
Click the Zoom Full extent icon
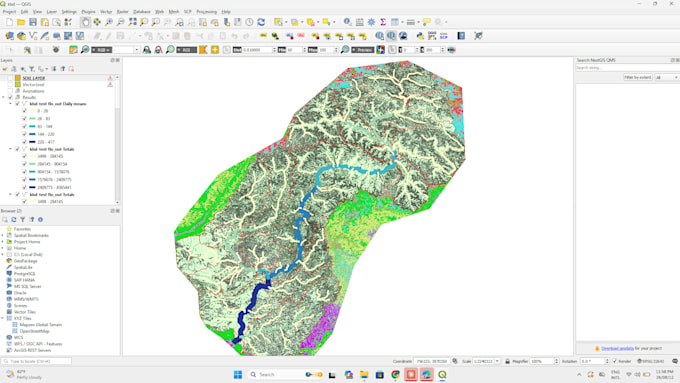tap(132, 22)
